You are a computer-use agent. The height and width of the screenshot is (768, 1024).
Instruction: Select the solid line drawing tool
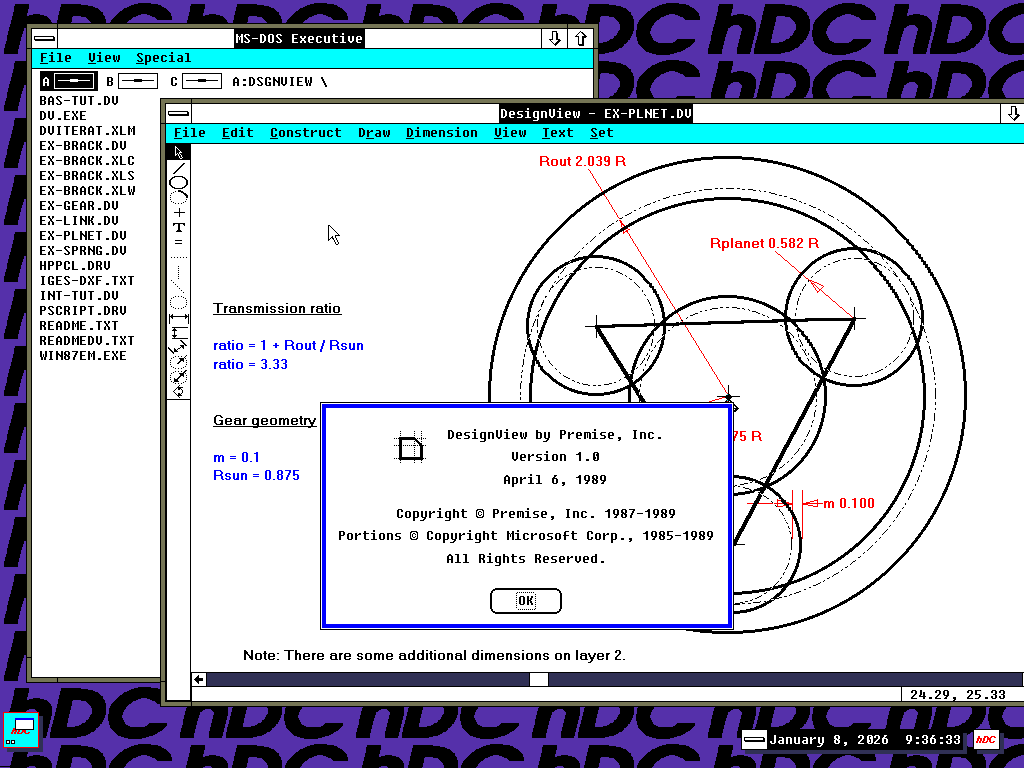point(179,167)
